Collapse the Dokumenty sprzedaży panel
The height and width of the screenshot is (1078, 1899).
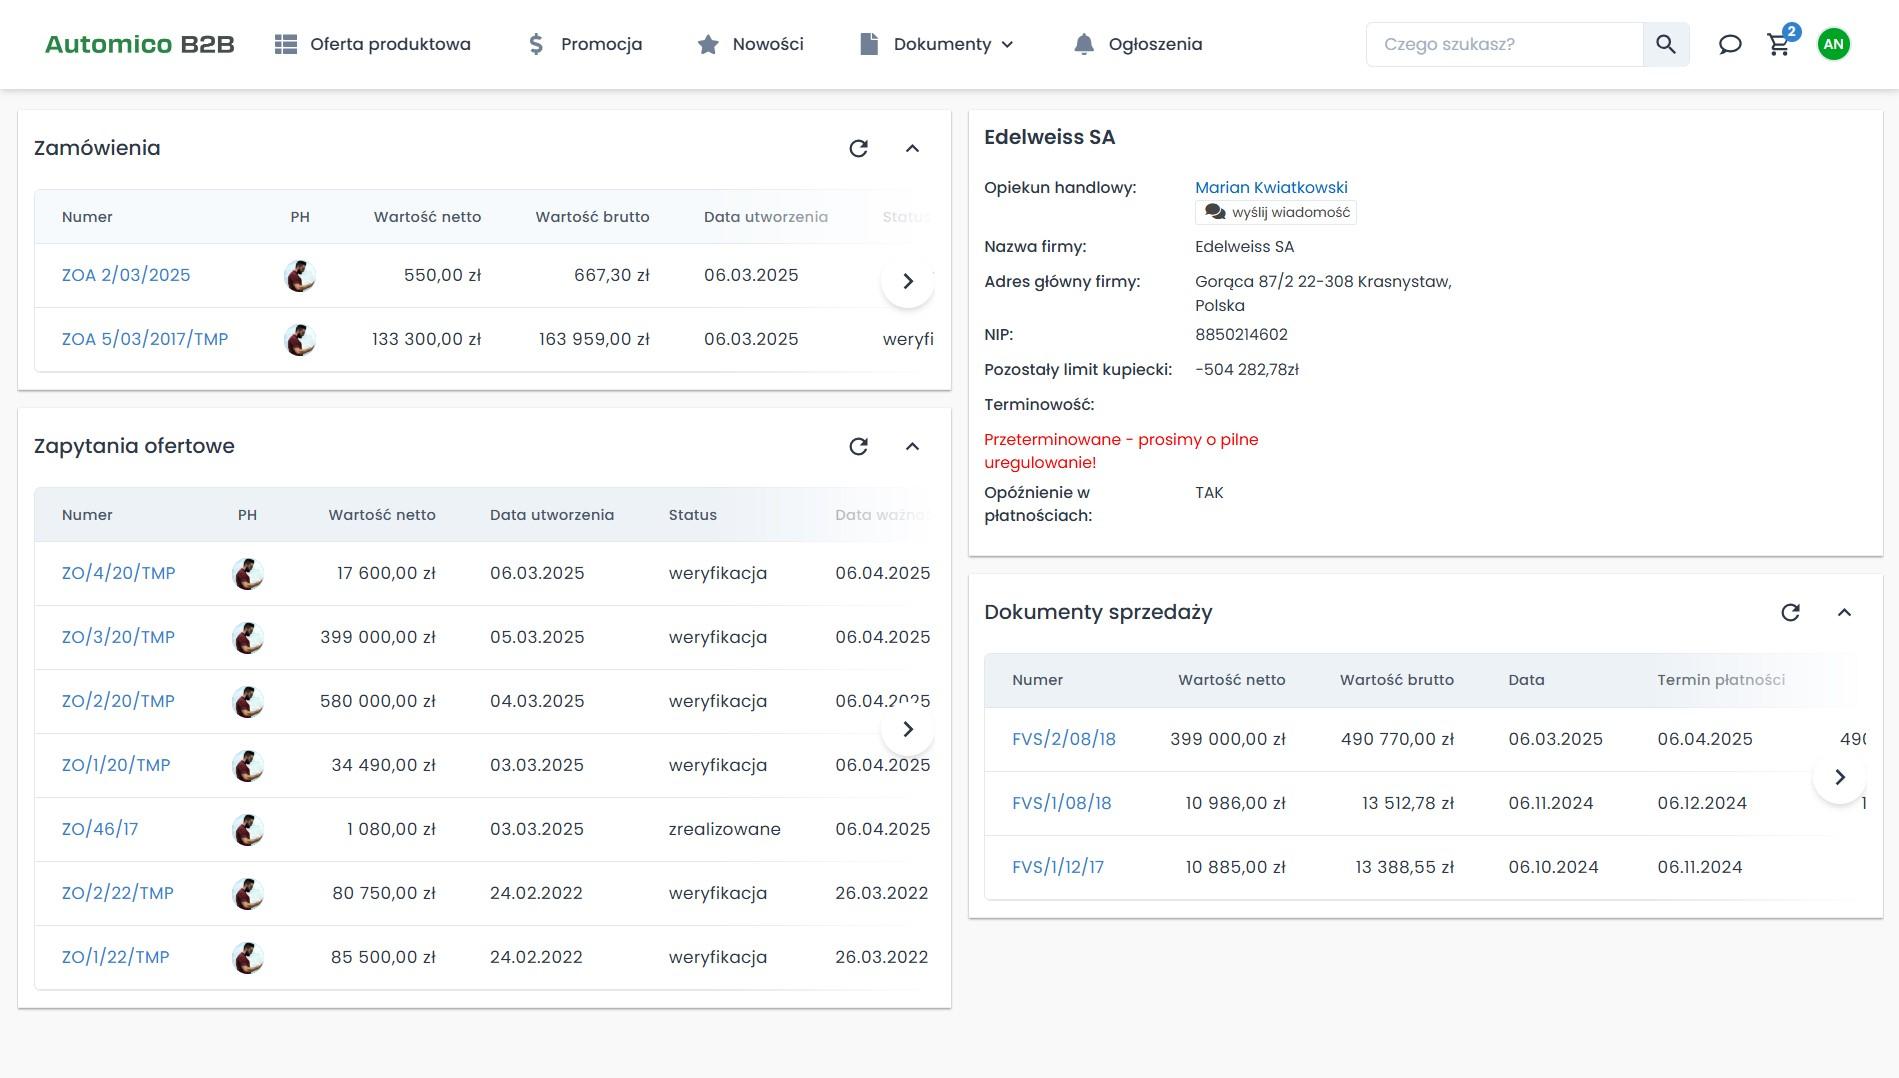click(1844, 612)
